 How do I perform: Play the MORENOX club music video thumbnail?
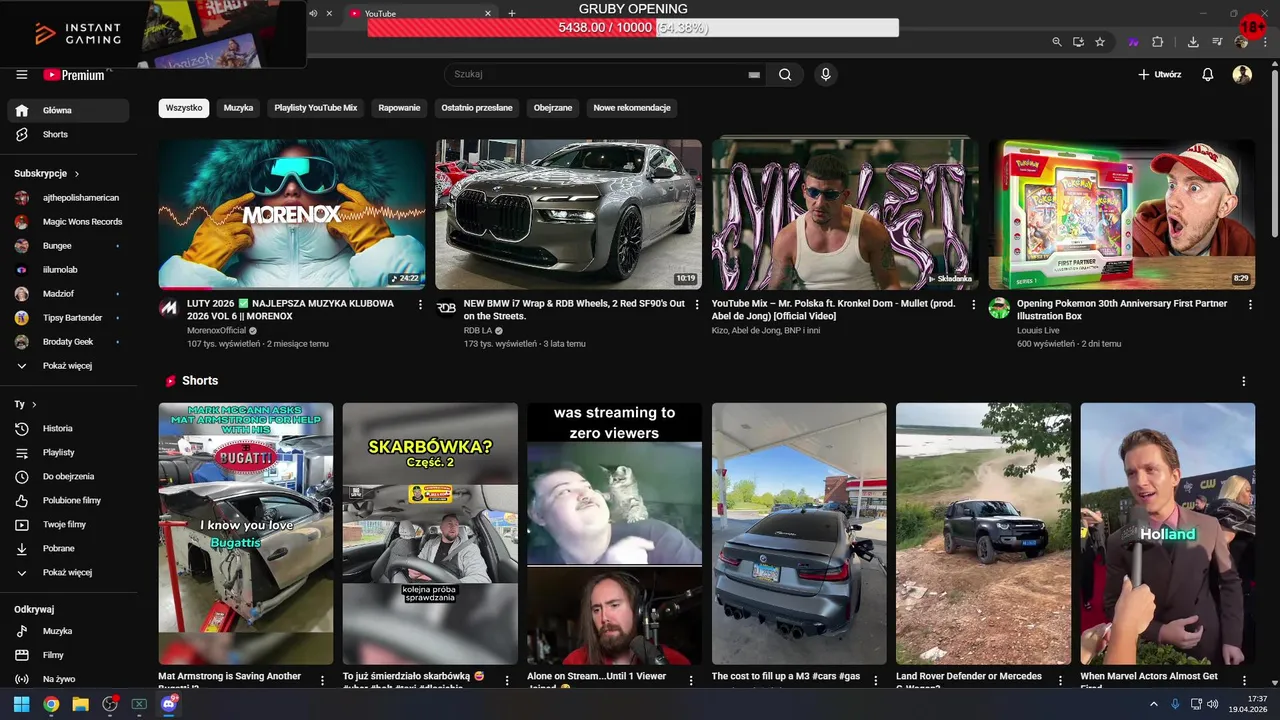pyautogui.click(x=292, y=214)
